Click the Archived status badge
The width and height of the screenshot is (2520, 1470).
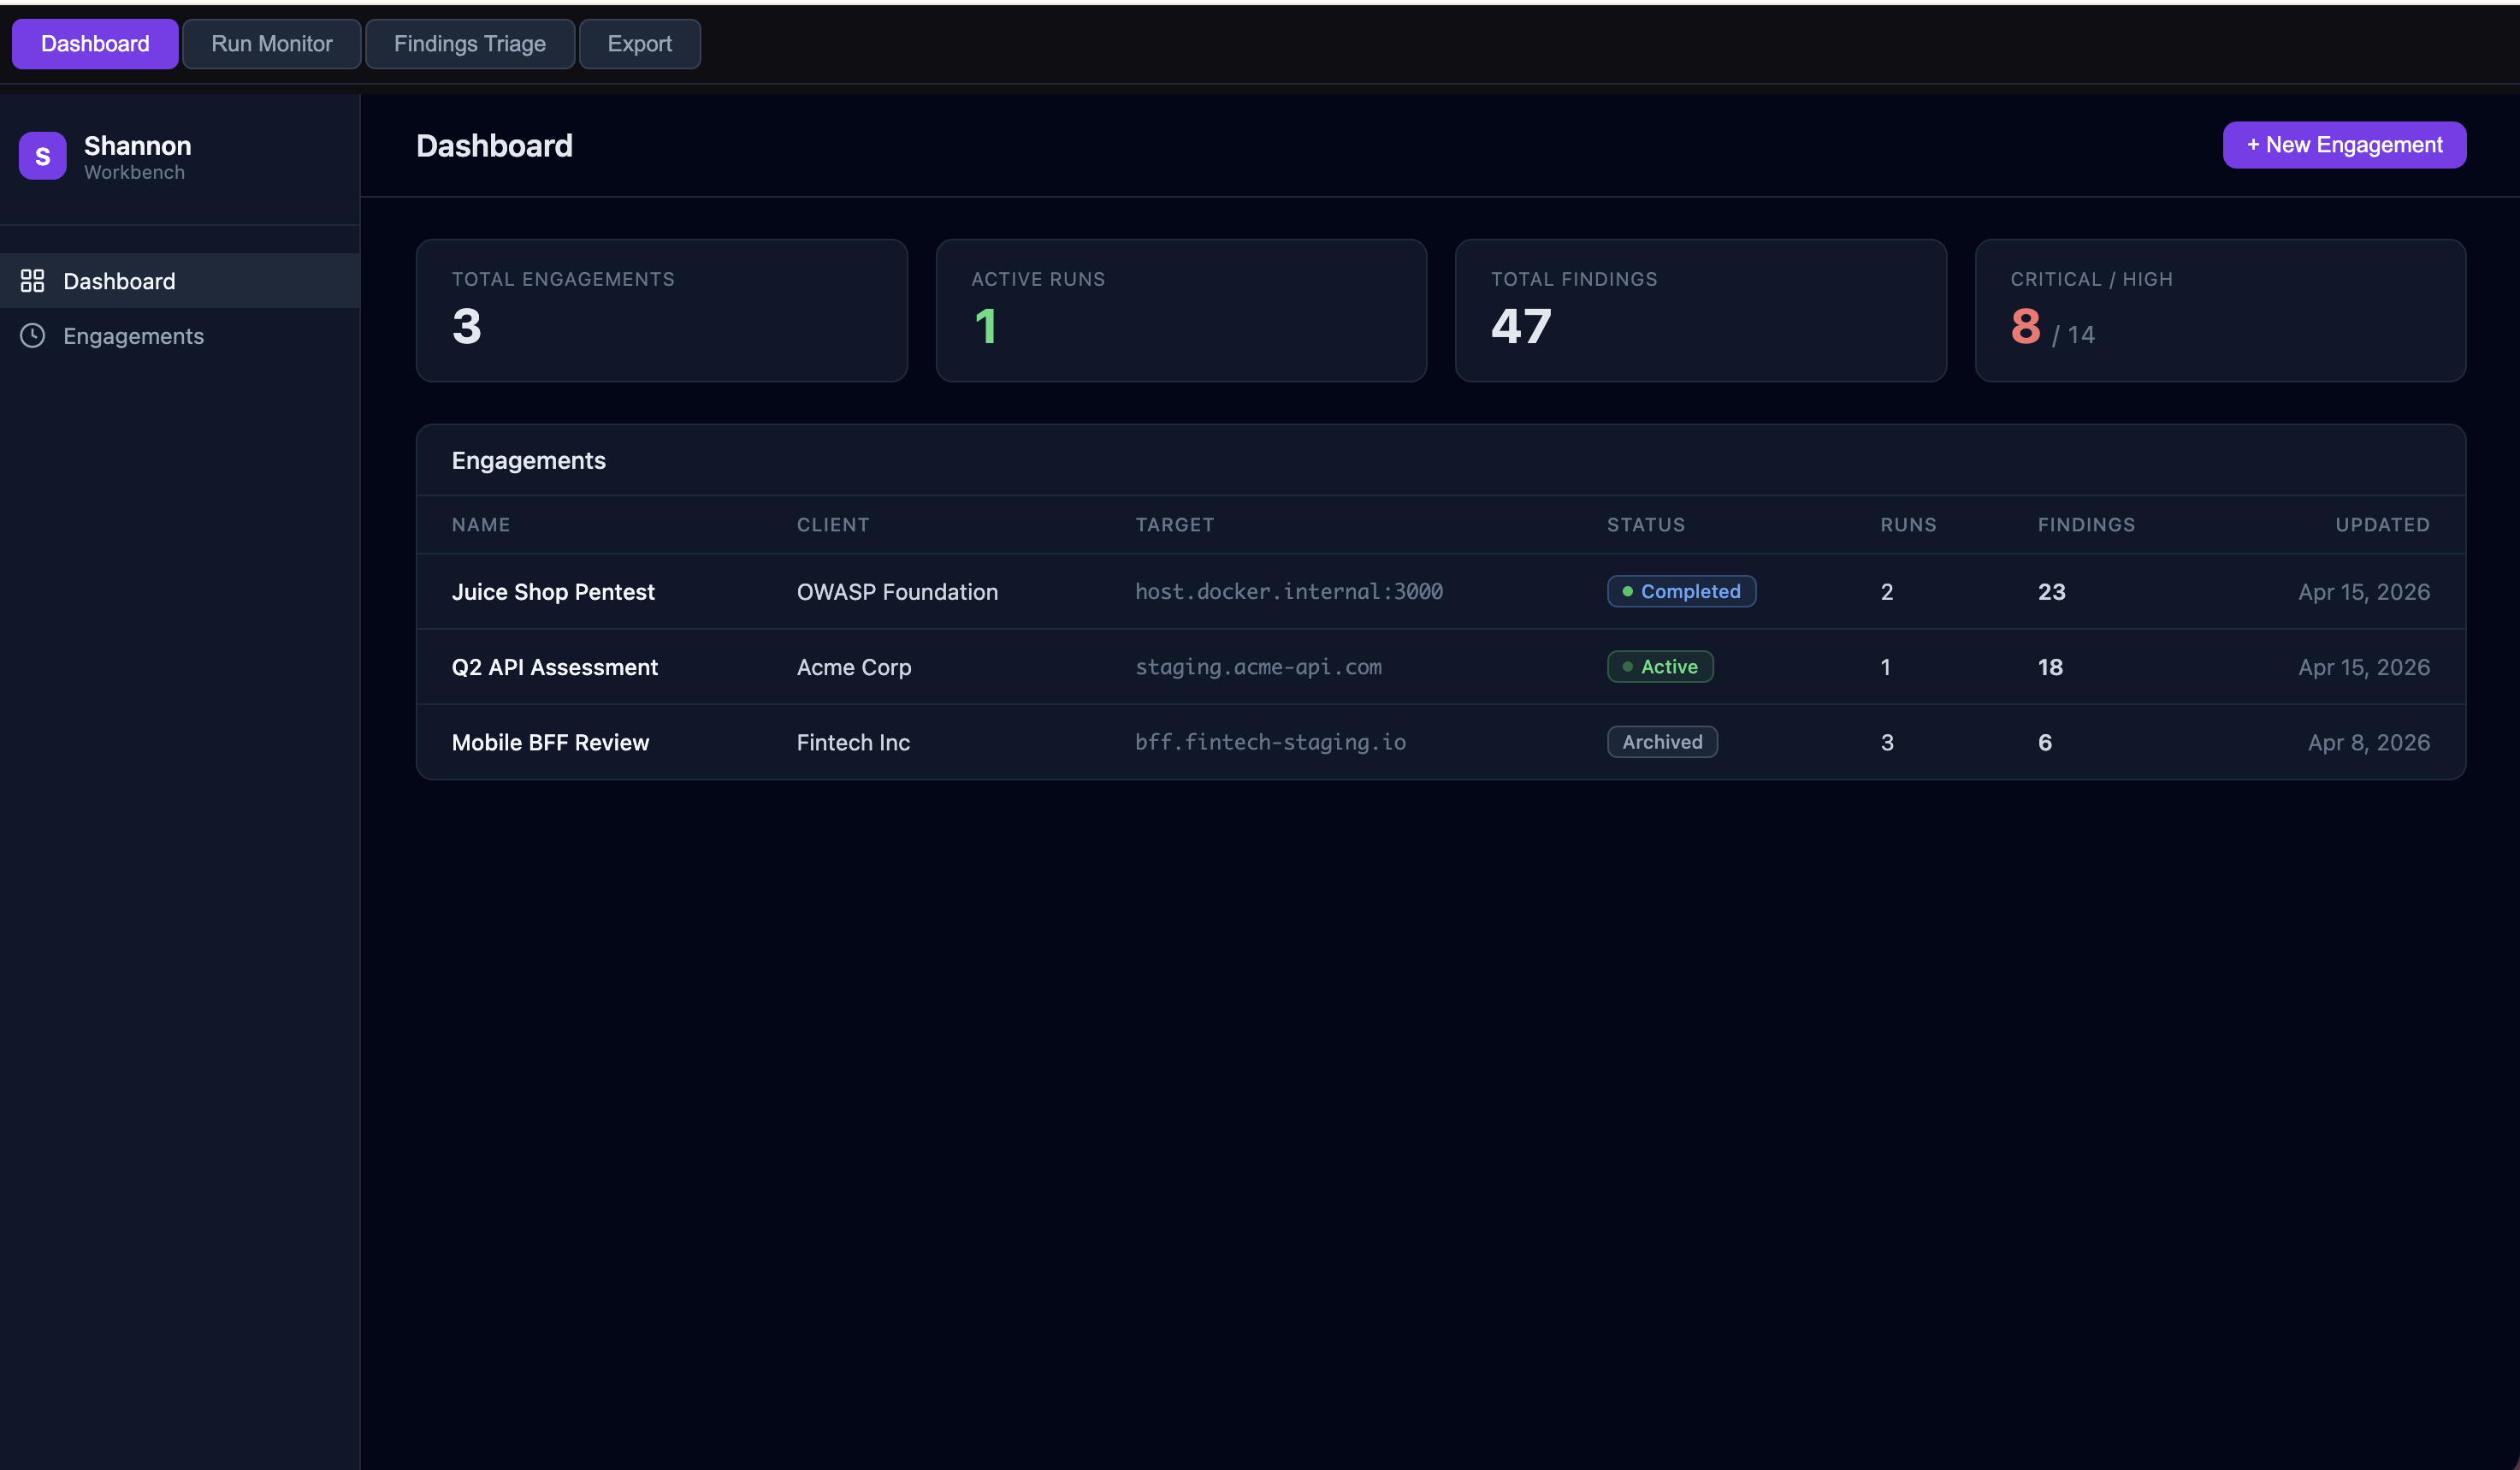coord(1661,742)
